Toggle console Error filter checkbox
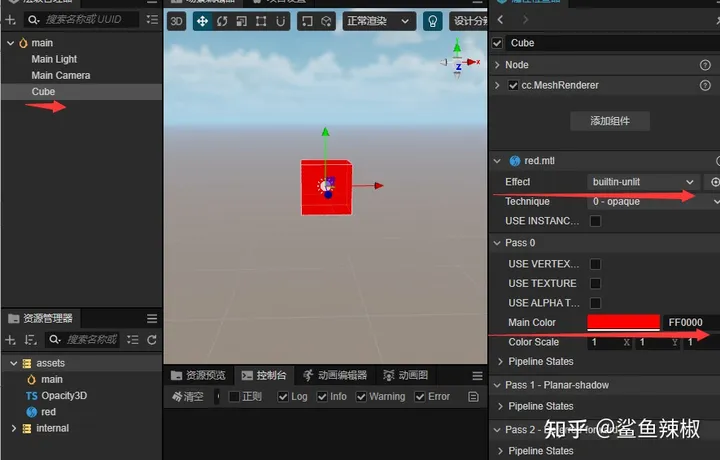 pos(420,397)
